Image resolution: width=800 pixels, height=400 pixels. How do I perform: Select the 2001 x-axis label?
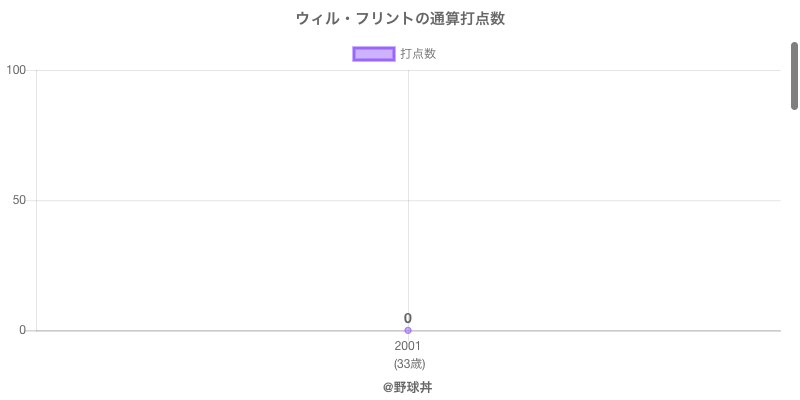tap(408, 346)
